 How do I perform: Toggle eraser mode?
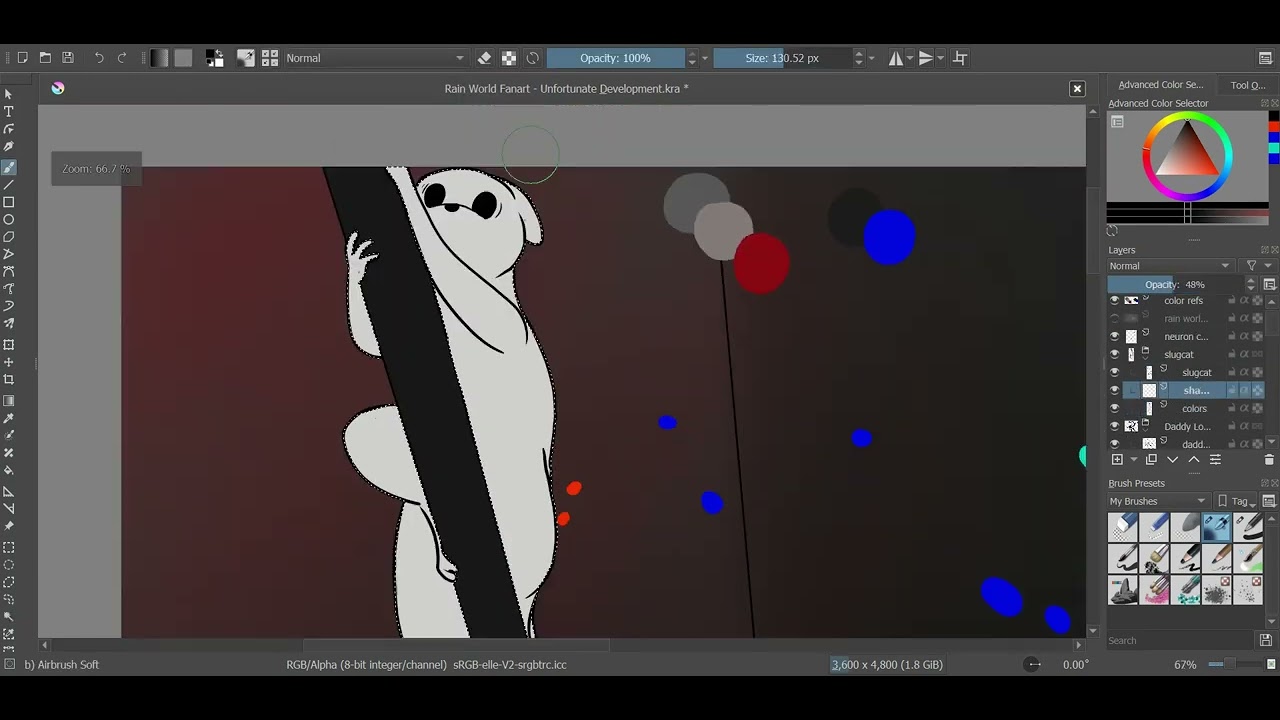(x=484, y=58)
